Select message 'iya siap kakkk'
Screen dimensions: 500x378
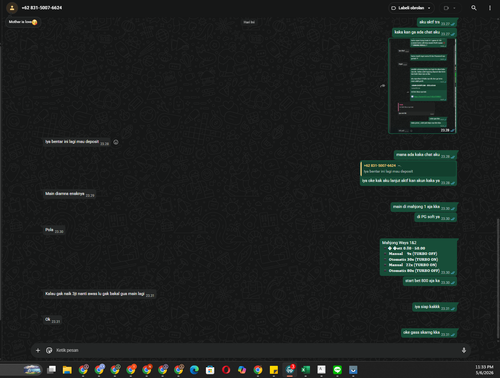point(435,307)
